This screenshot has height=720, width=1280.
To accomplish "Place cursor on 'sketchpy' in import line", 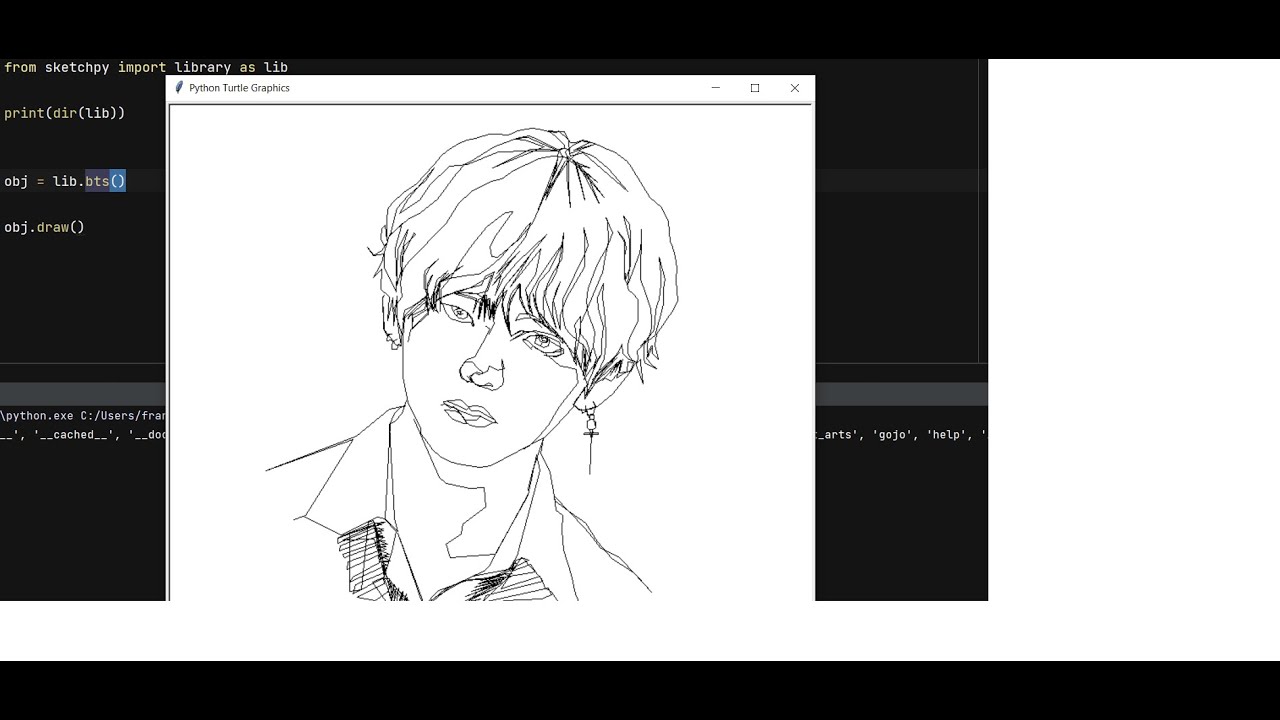I will pos(77,67).
